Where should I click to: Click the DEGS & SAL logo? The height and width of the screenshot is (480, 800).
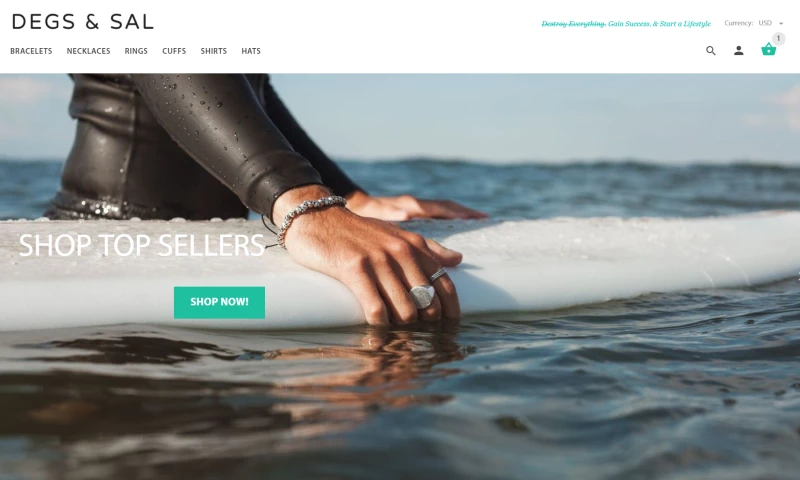coord(83,22)
